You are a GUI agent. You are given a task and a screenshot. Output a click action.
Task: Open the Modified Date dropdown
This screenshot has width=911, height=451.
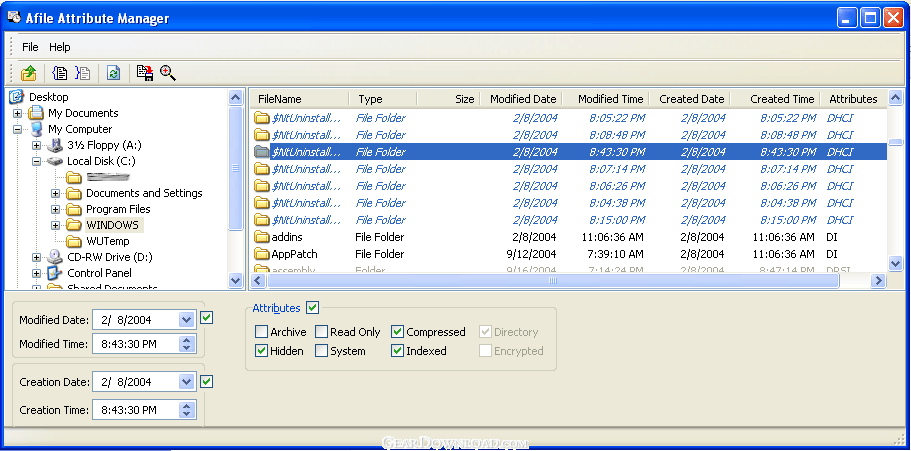186,320
